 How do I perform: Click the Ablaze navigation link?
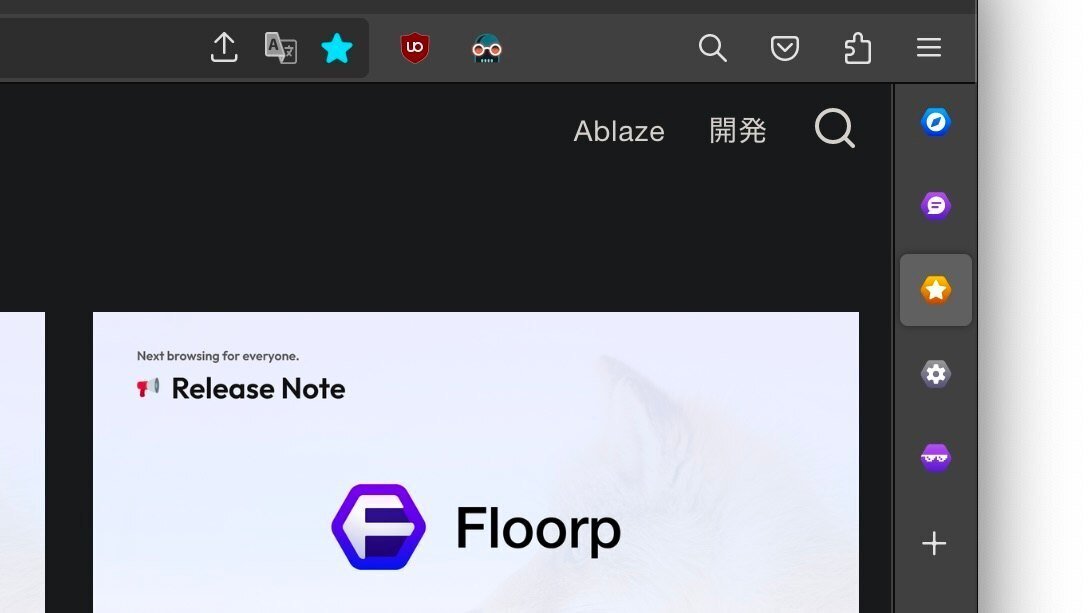619,131
